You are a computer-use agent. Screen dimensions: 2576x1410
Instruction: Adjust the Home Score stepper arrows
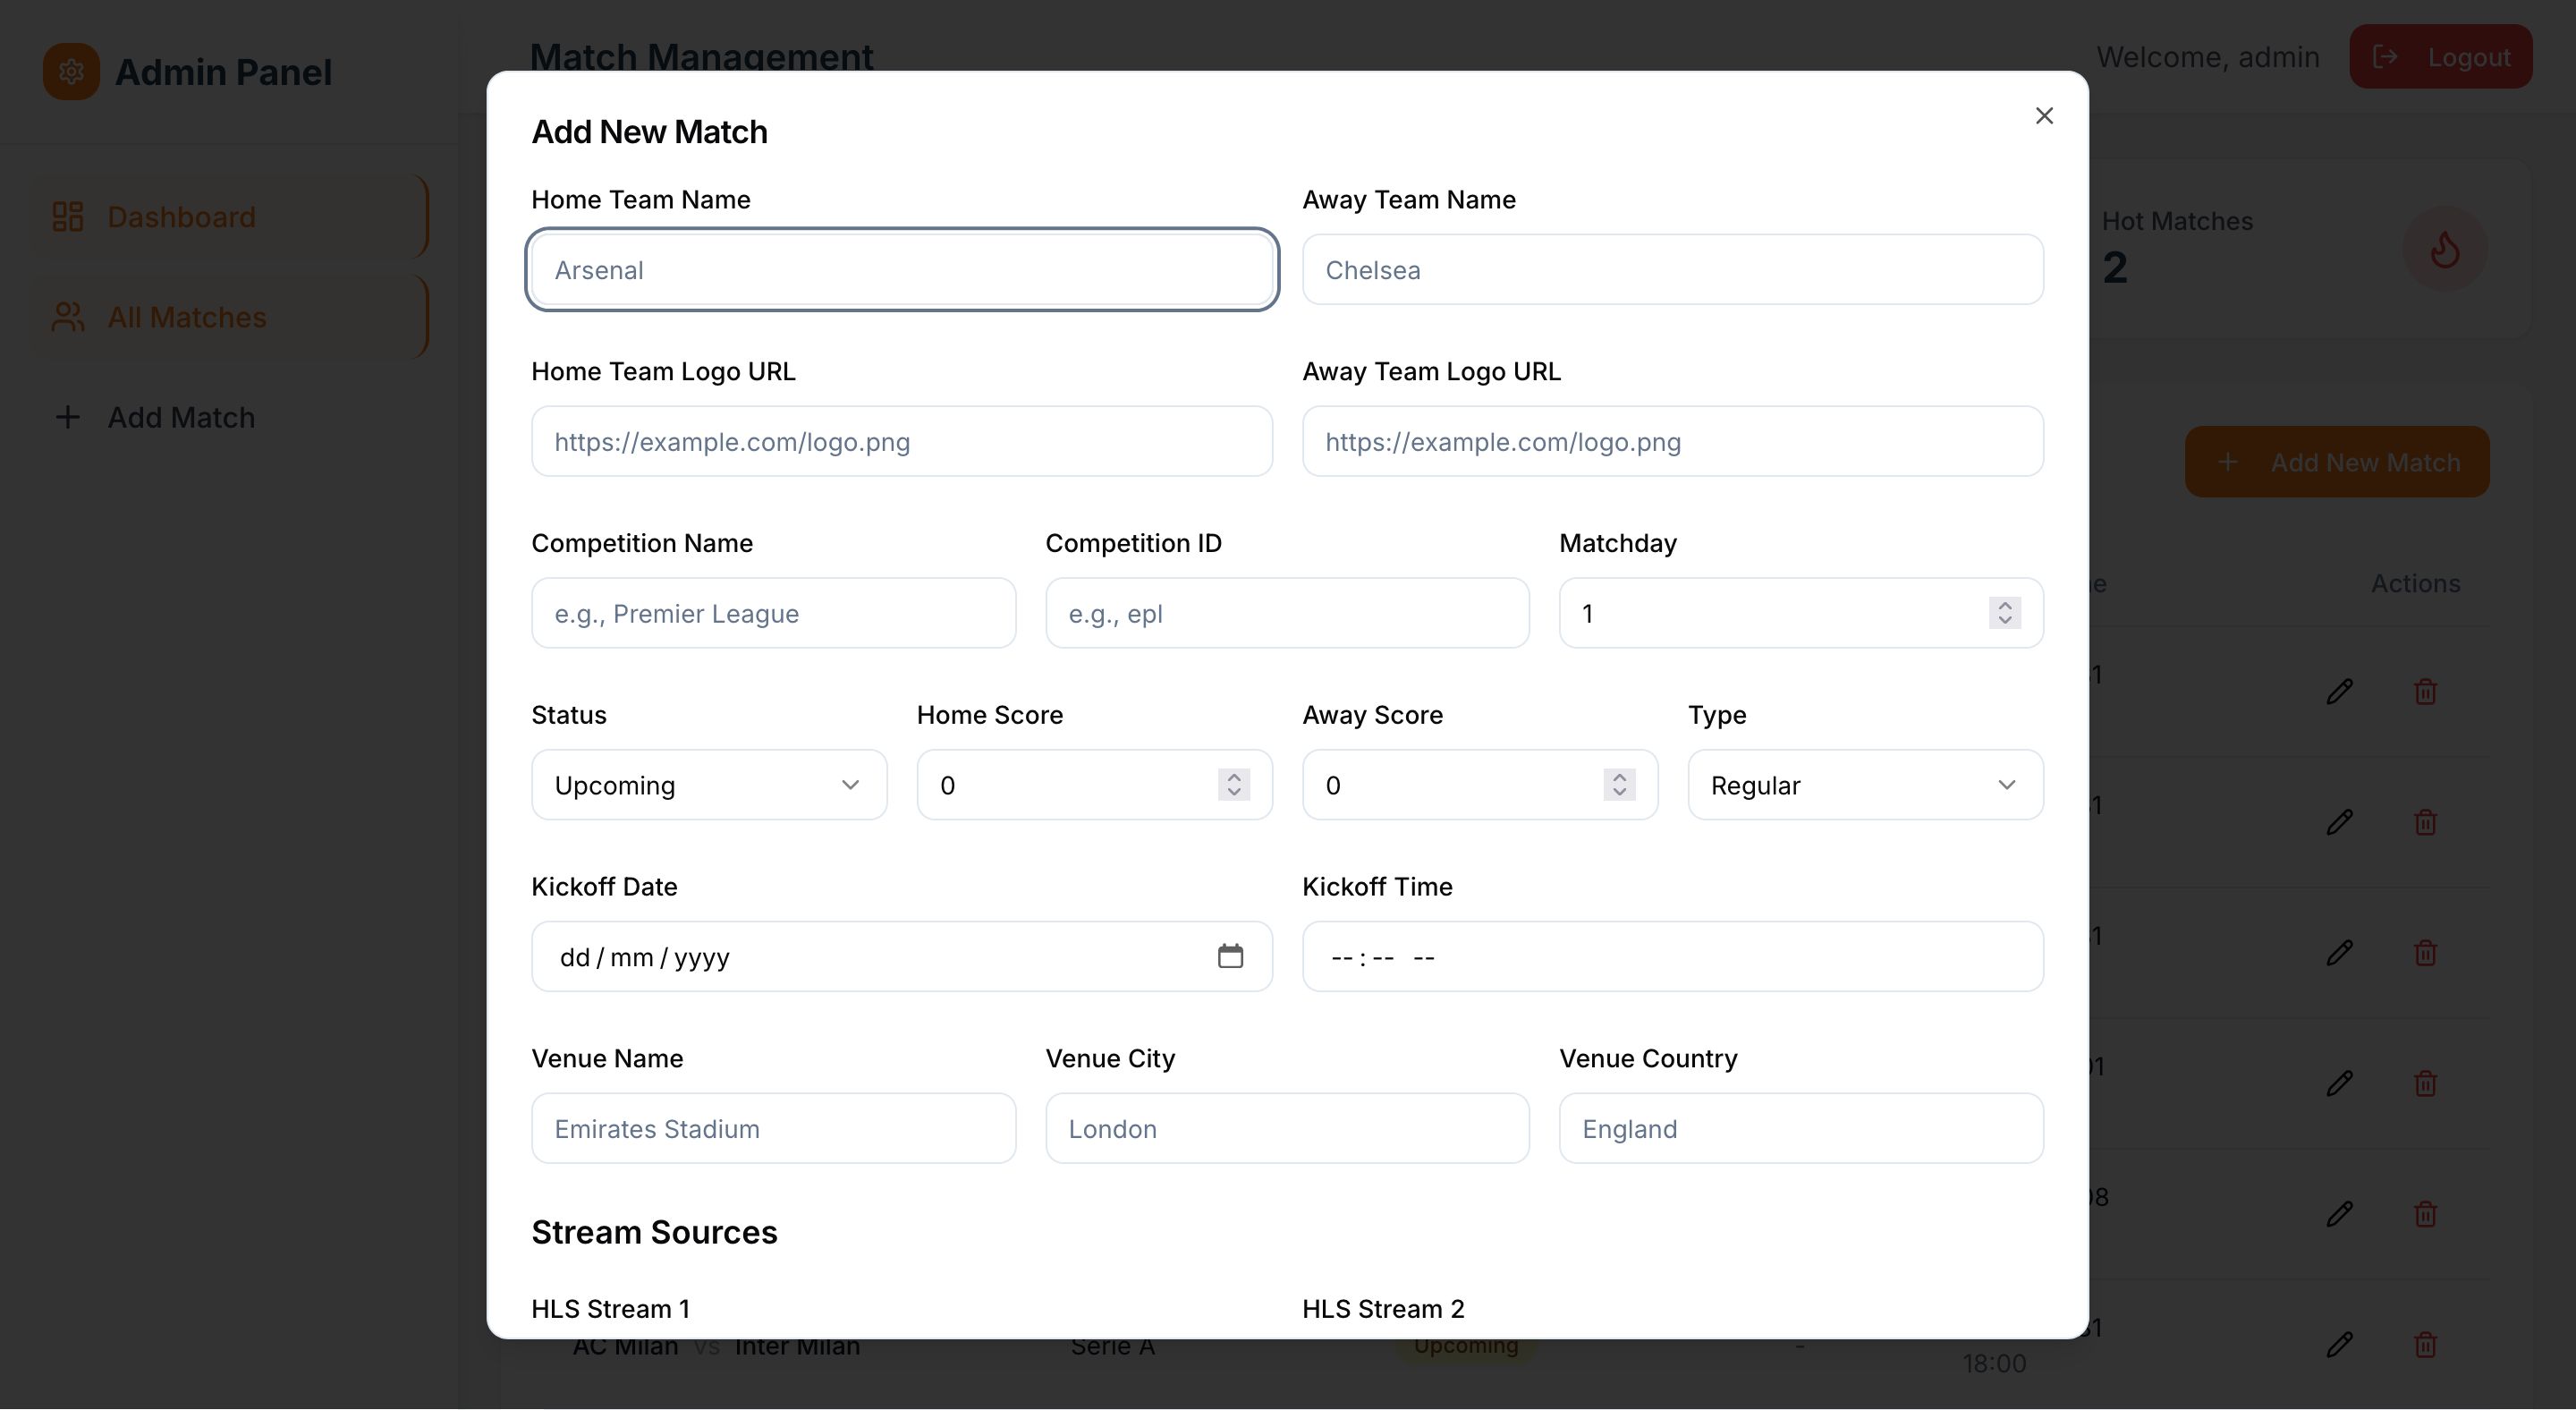1233,785
